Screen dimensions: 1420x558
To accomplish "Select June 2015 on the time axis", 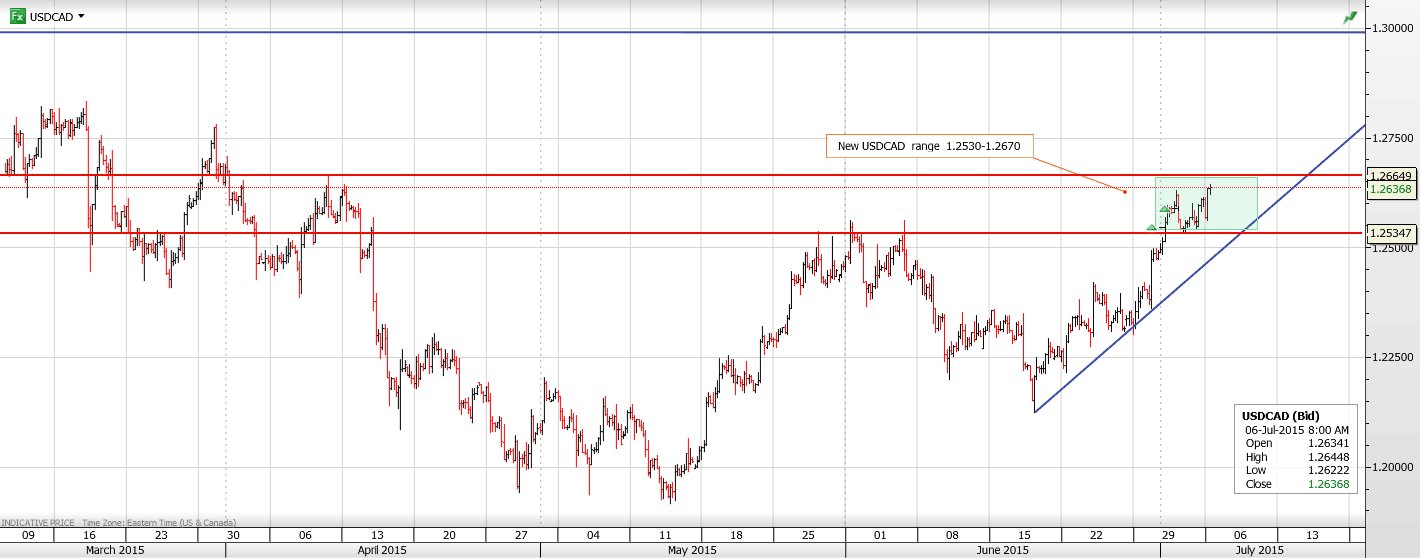I will 1002,550.
